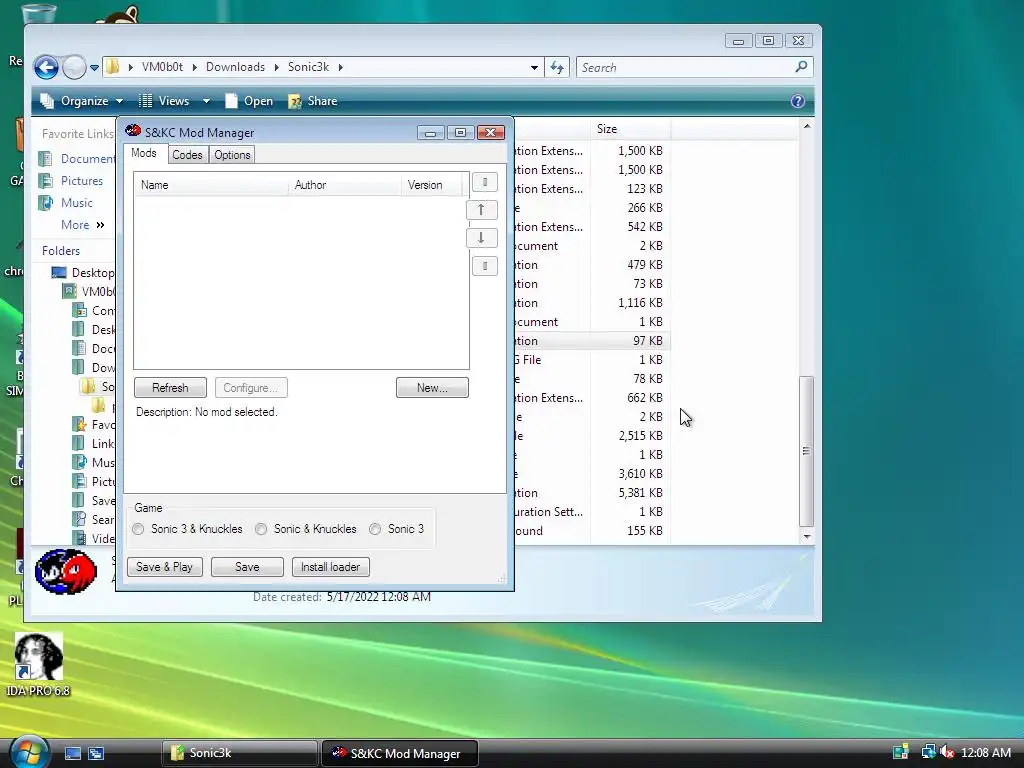Focus the Explorer Search field

[x=686, y=67]
